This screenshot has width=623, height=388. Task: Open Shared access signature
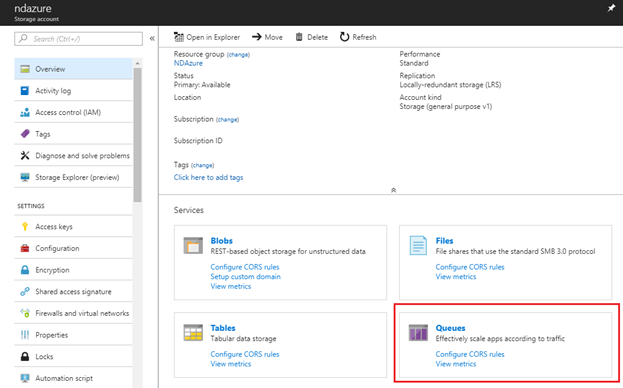[74, 291]
